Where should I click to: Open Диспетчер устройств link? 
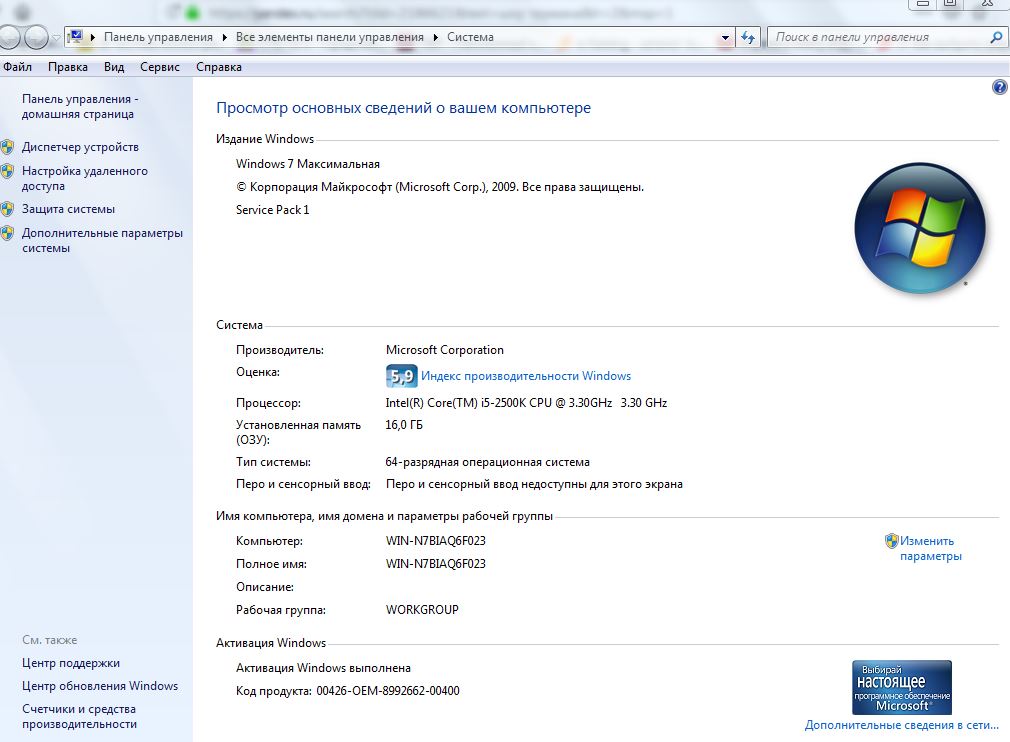(x=81, y=147)
